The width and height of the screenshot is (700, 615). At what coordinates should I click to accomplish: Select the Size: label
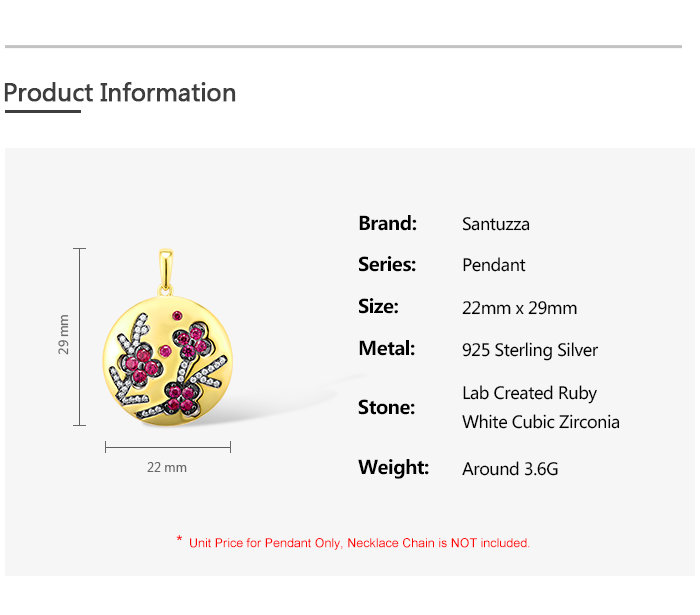pyautogui.click(x=378, y=307)
